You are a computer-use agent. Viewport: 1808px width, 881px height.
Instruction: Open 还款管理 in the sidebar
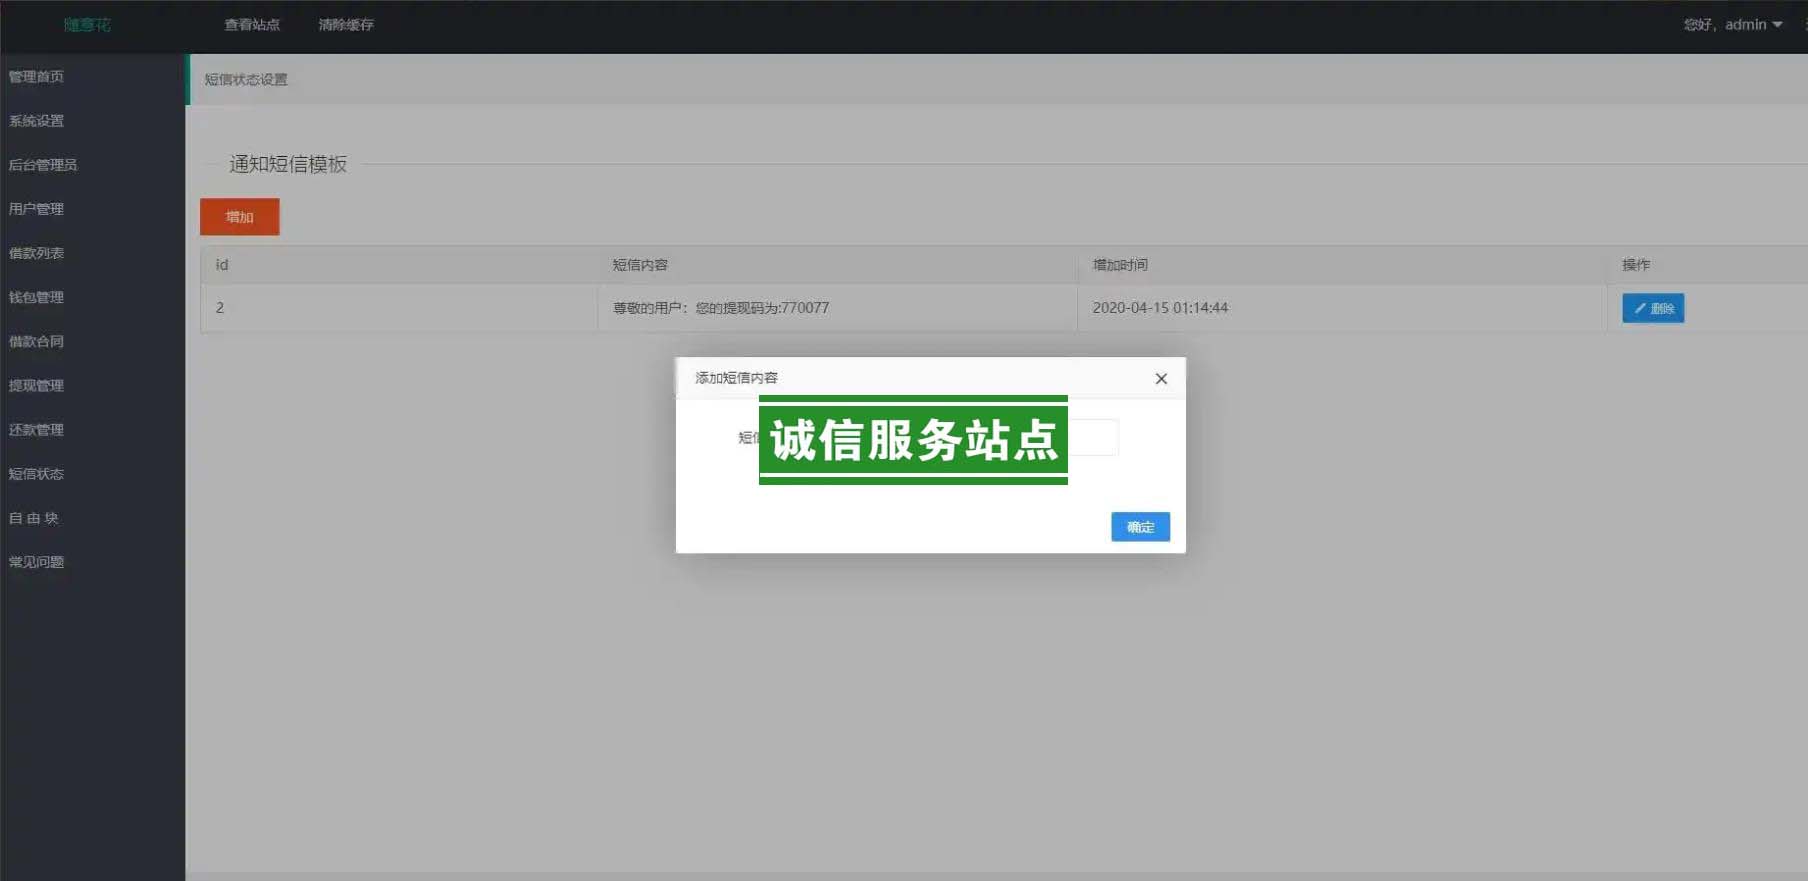coord(37,429)
